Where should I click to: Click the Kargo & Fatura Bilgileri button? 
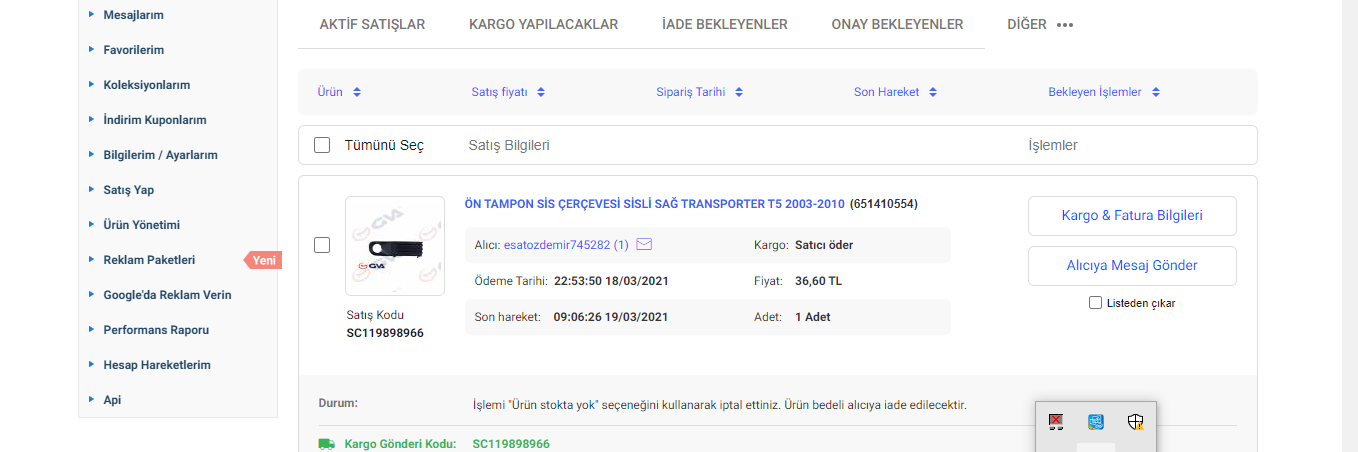pos(1132,216)
